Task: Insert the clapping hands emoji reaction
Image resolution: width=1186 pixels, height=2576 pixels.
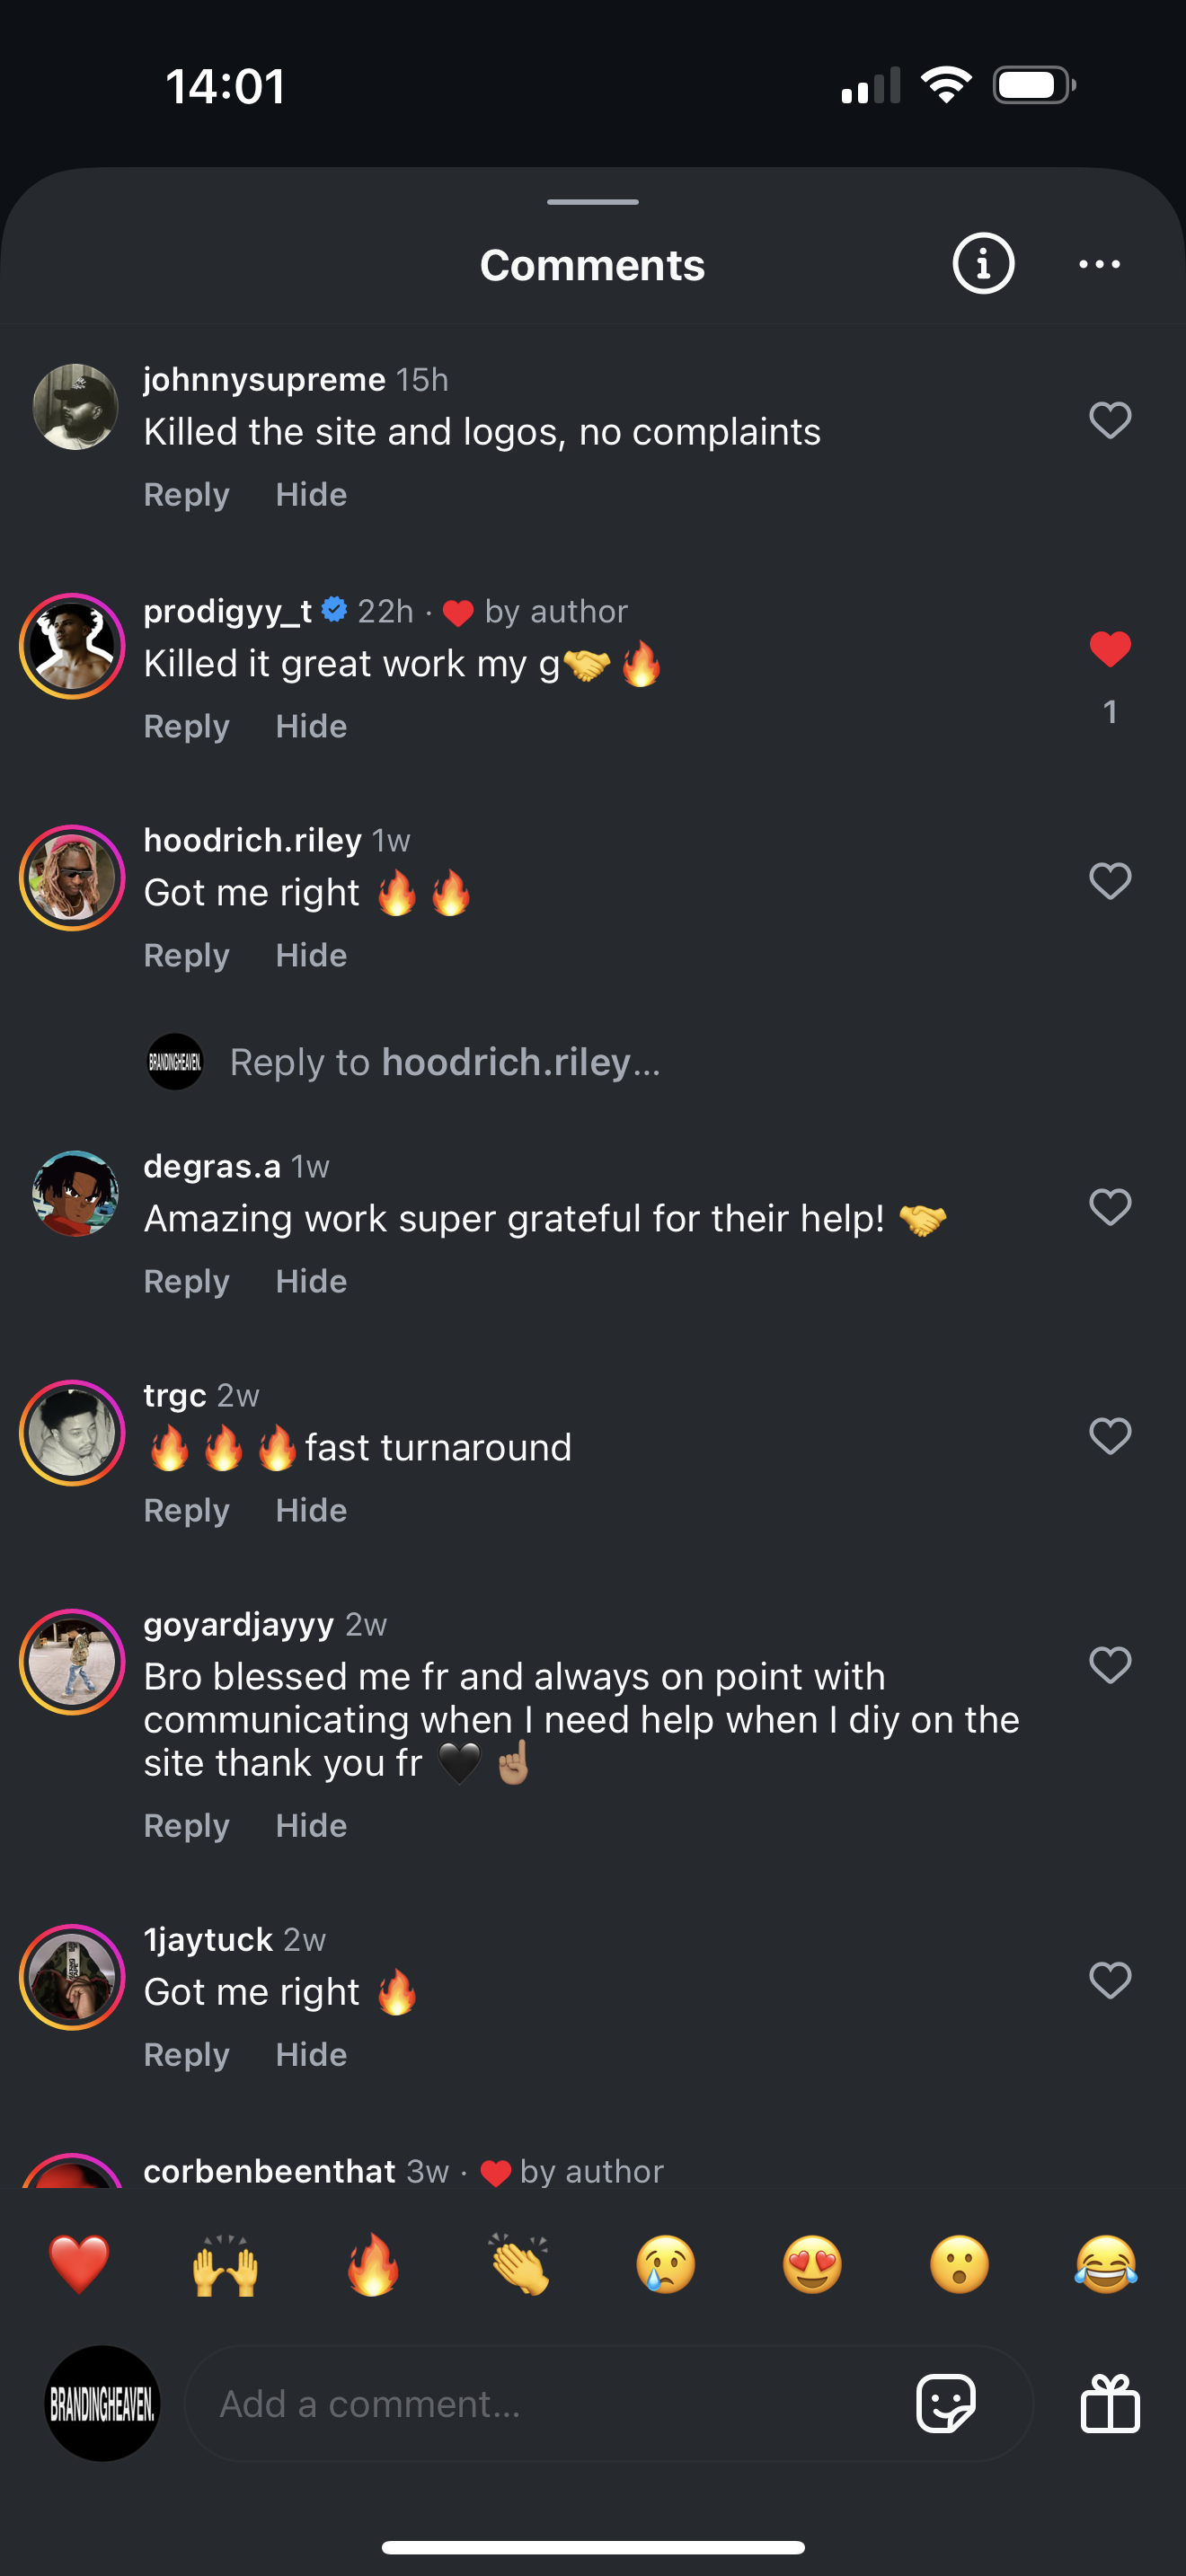Action: [x=519, y=2265]
